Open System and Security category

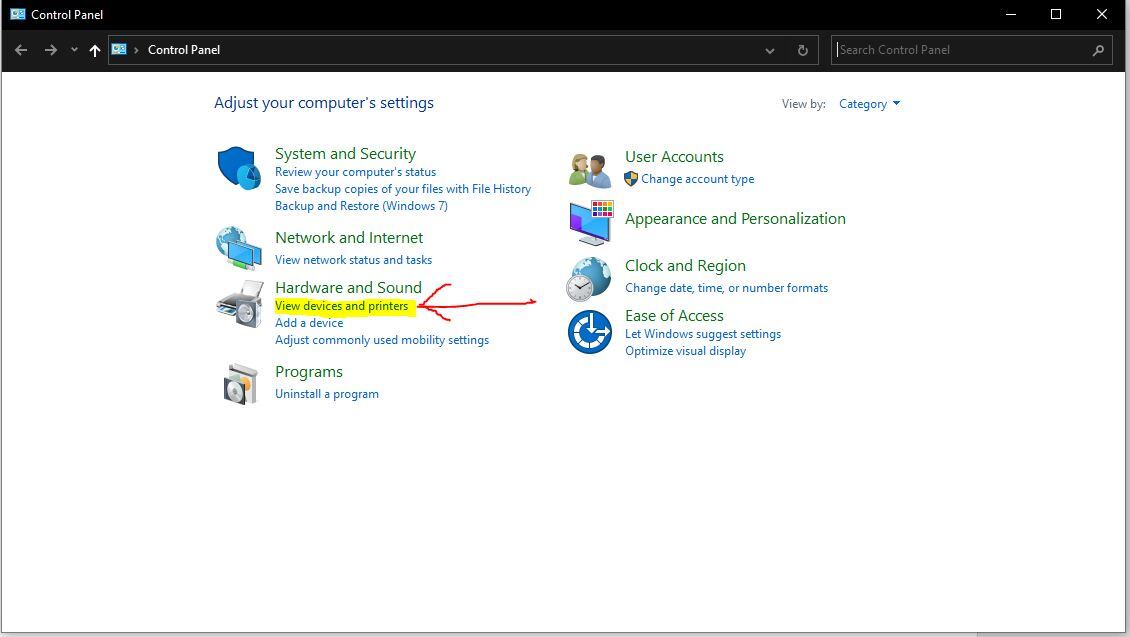tap(345, 153)
